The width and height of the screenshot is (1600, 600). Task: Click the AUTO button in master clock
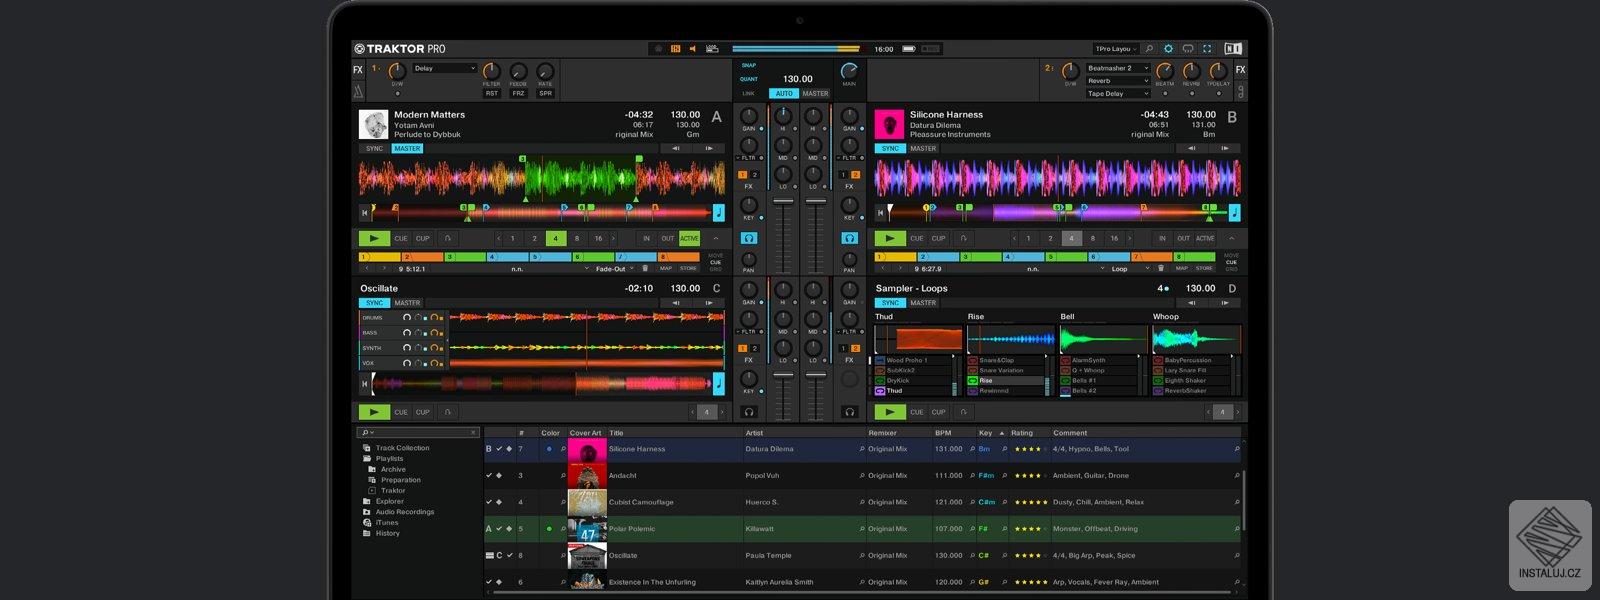(784, 94)
